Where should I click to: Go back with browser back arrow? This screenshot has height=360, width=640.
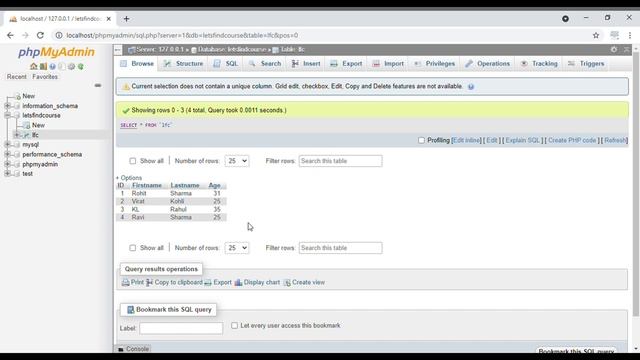pos(10,36)
